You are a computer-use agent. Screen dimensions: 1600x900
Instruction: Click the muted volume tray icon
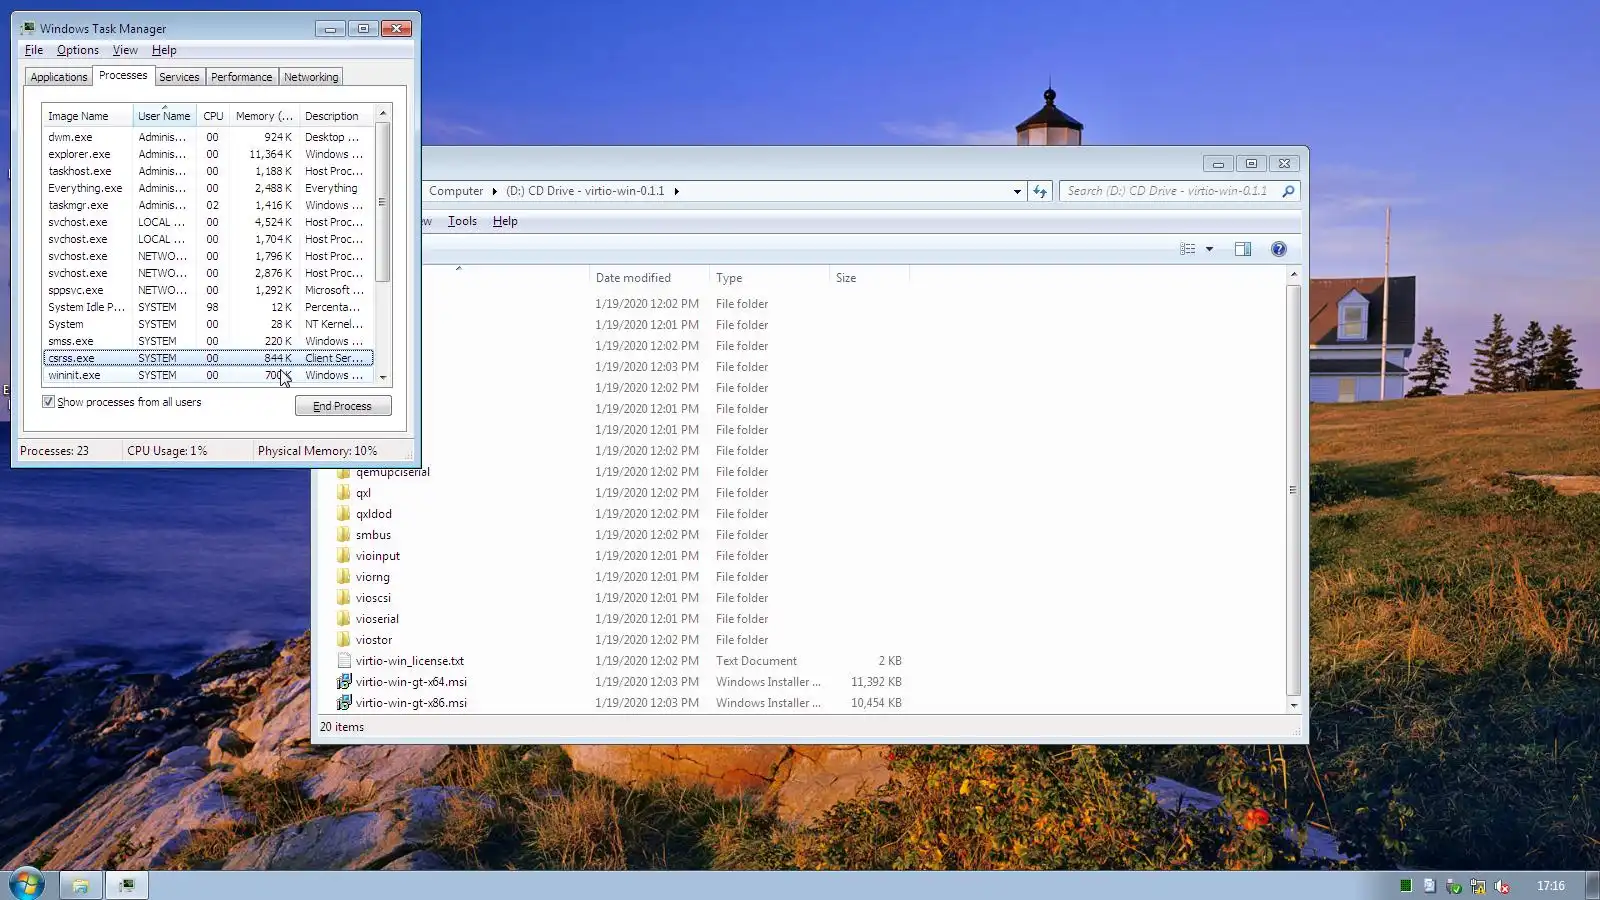coord(1502,886)
